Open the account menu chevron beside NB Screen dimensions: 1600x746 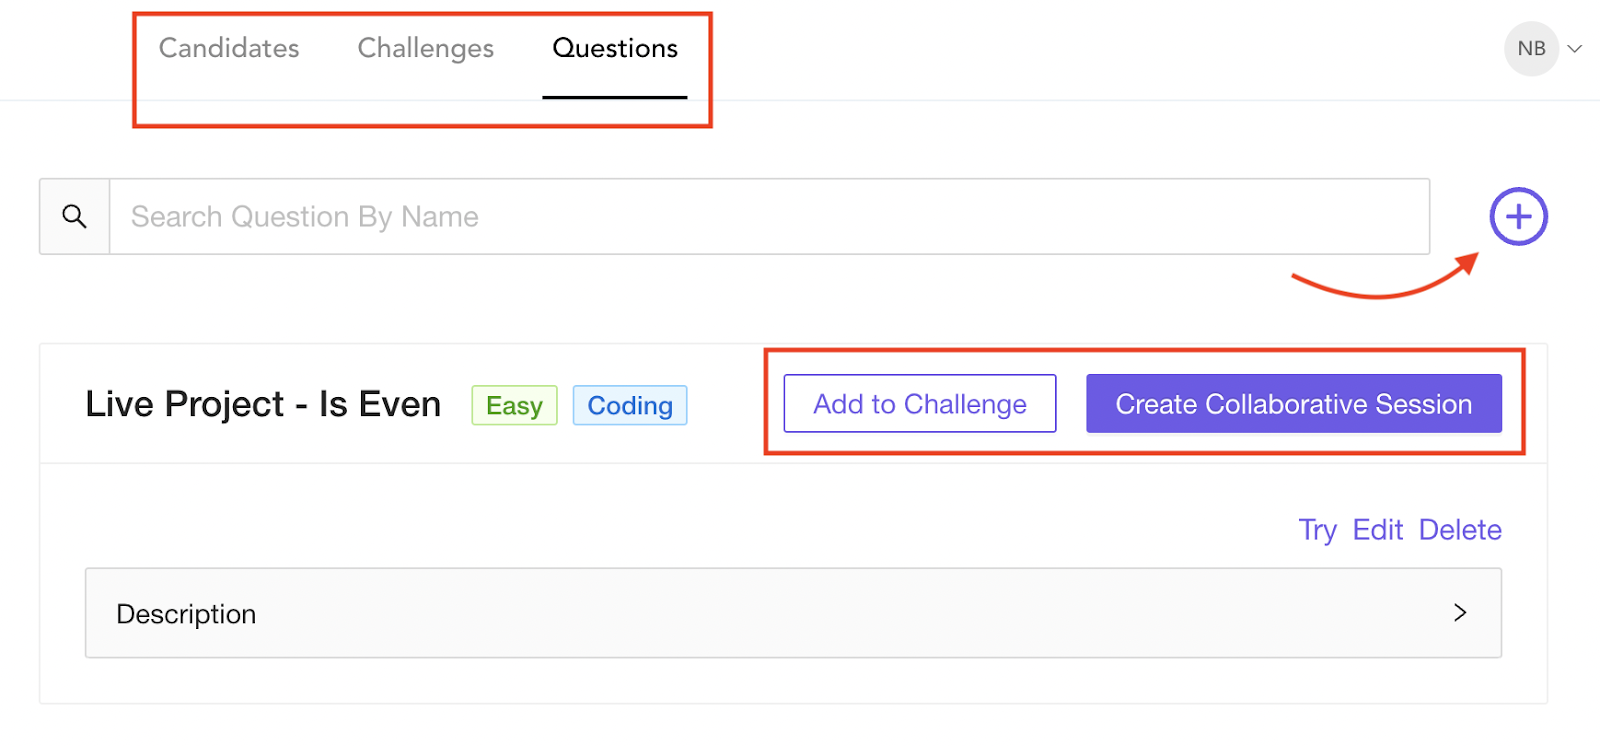tap(1575, 48)
